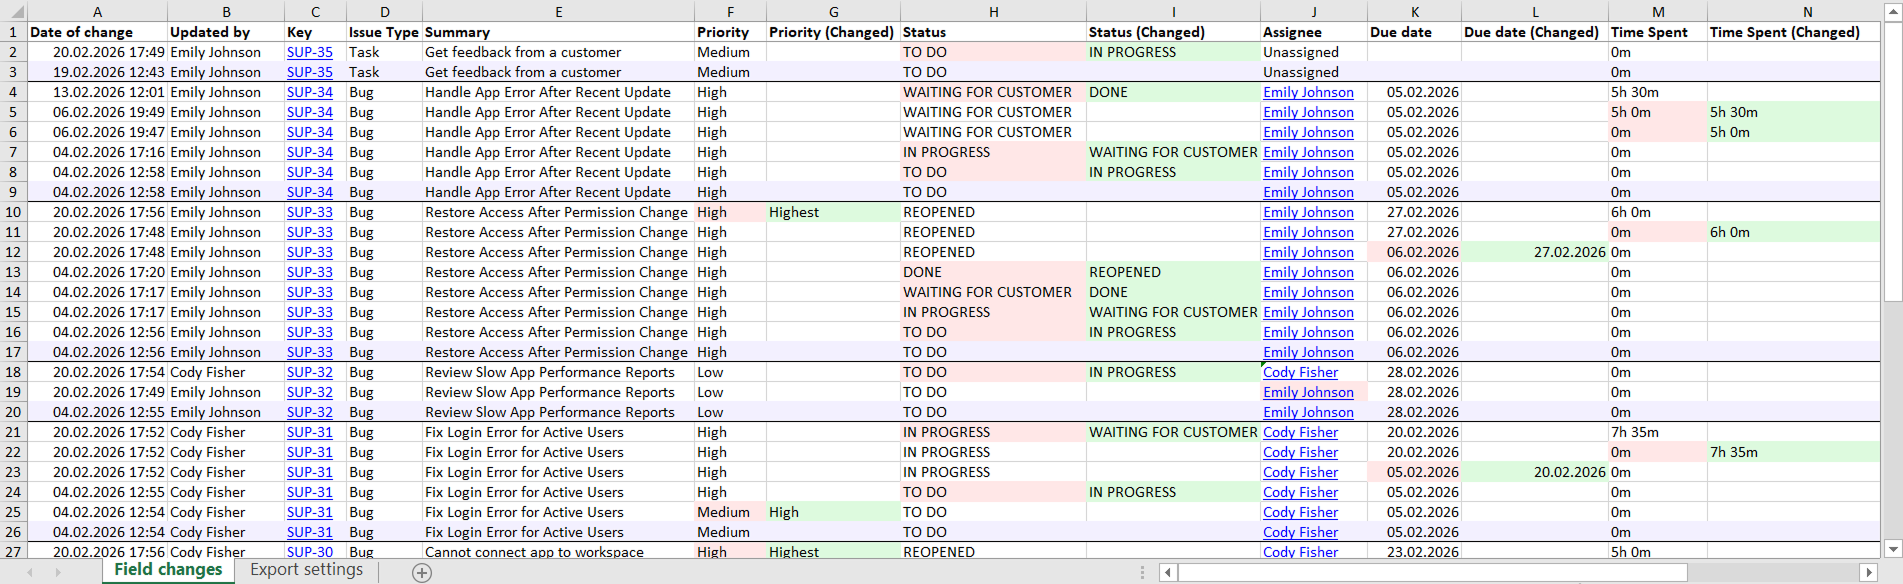
Task: Select column E header
Action: click(x=558, y=11)
